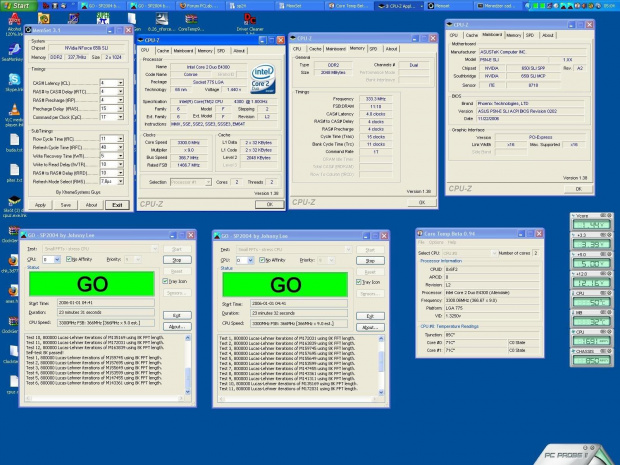
Task: Click the MB temperature gauge in PC Probe
Action: 592,318
